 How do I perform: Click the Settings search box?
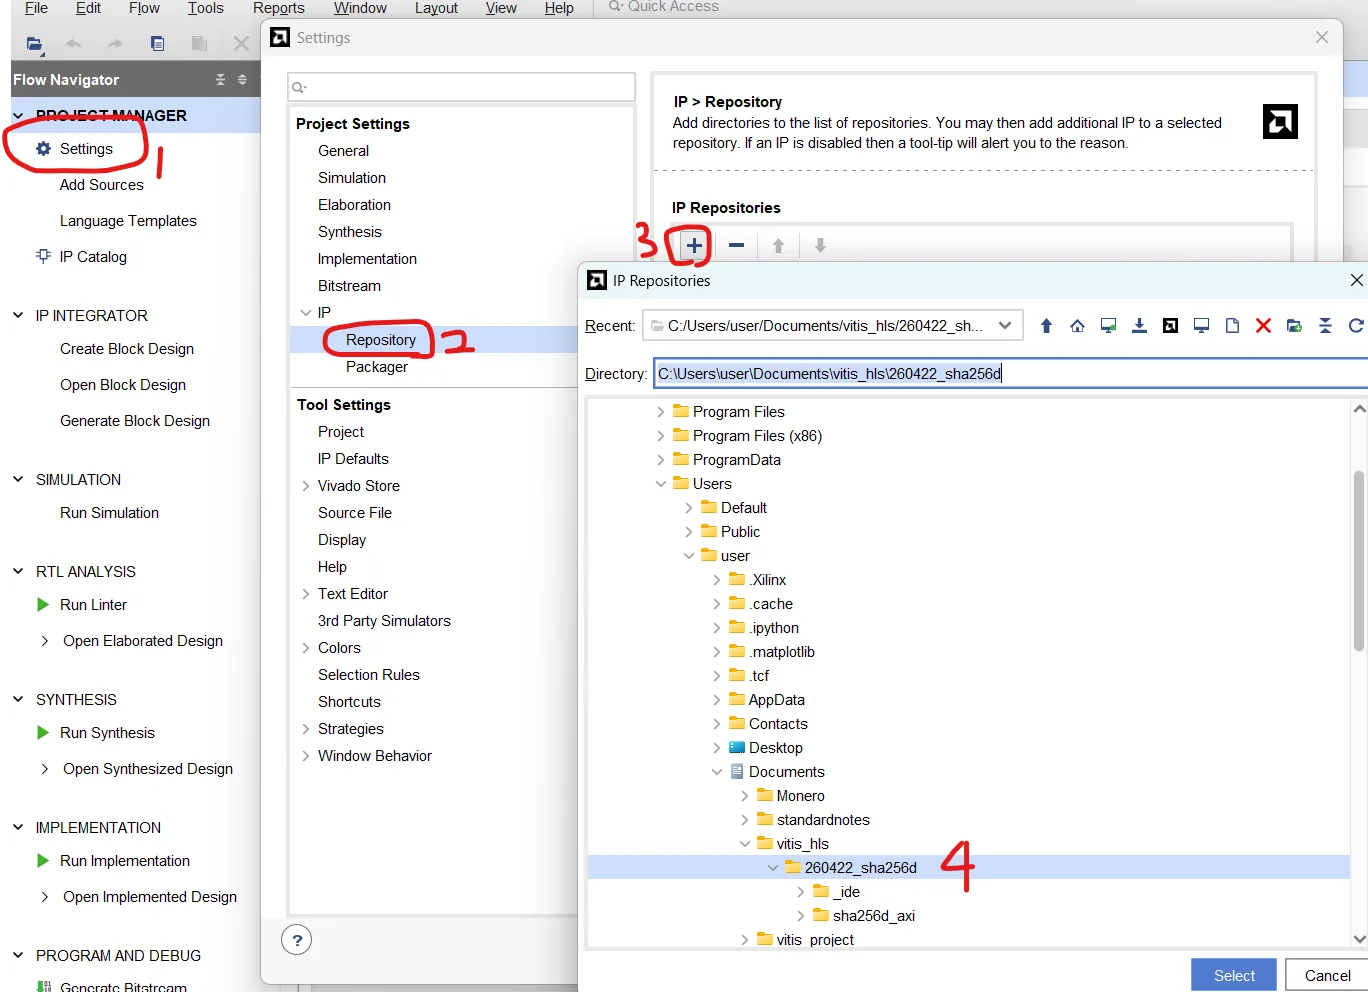(461, 87)
